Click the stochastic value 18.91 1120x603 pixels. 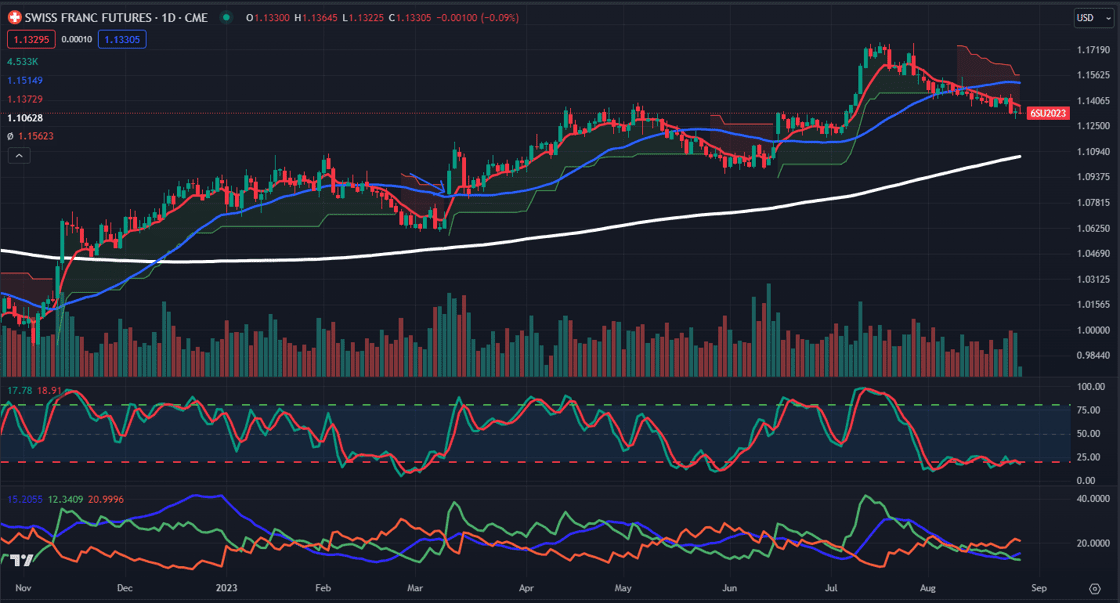tap(49, 390)
